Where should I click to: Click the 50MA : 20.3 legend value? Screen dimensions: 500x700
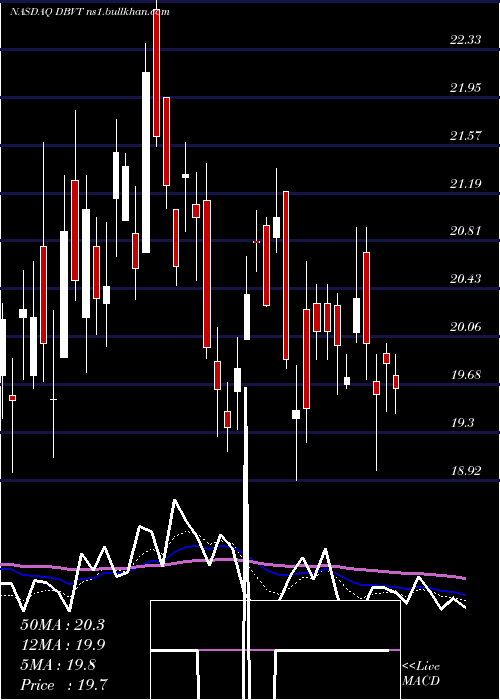(62, 625)
